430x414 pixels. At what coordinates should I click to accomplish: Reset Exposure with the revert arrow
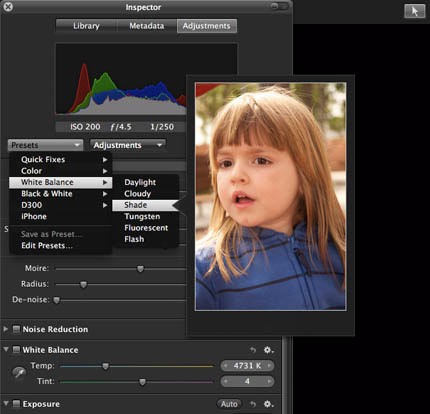click(253, 404)
